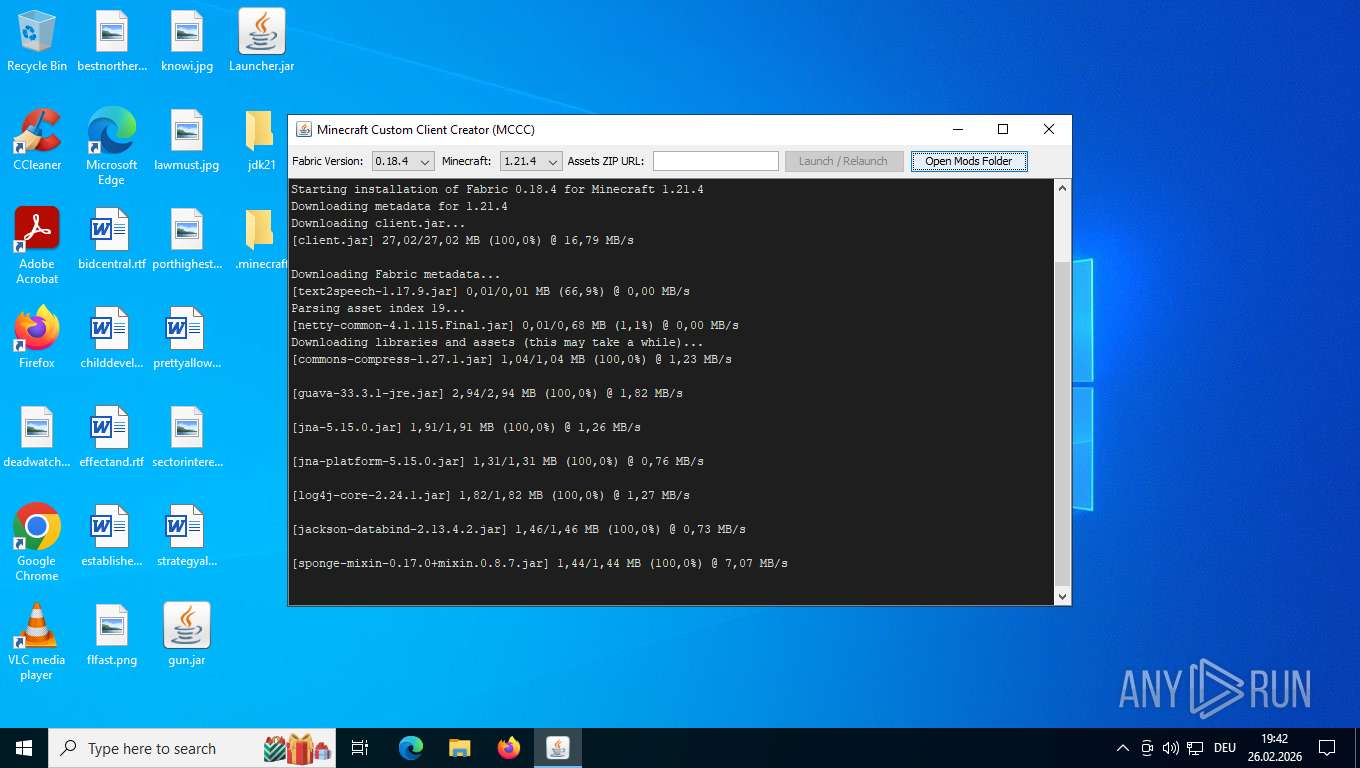Open the jdk21 folder
Viewport: 1360px width, 768px height.
click(x=261, y=139)
